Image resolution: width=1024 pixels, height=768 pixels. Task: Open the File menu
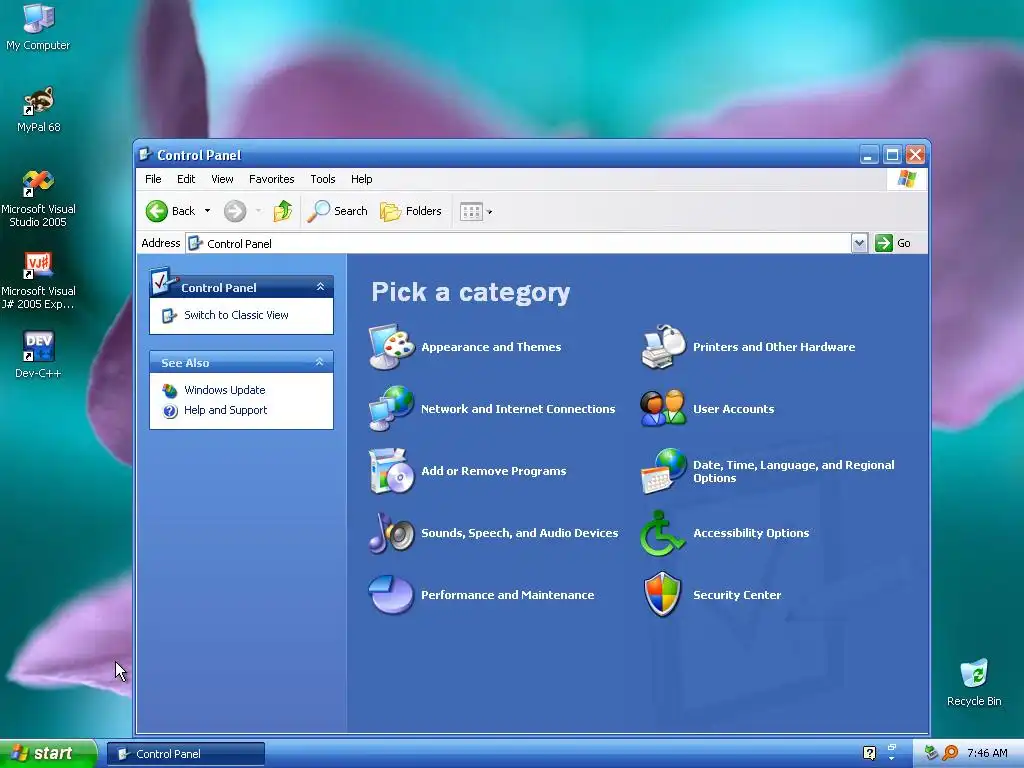click(153, 179)
